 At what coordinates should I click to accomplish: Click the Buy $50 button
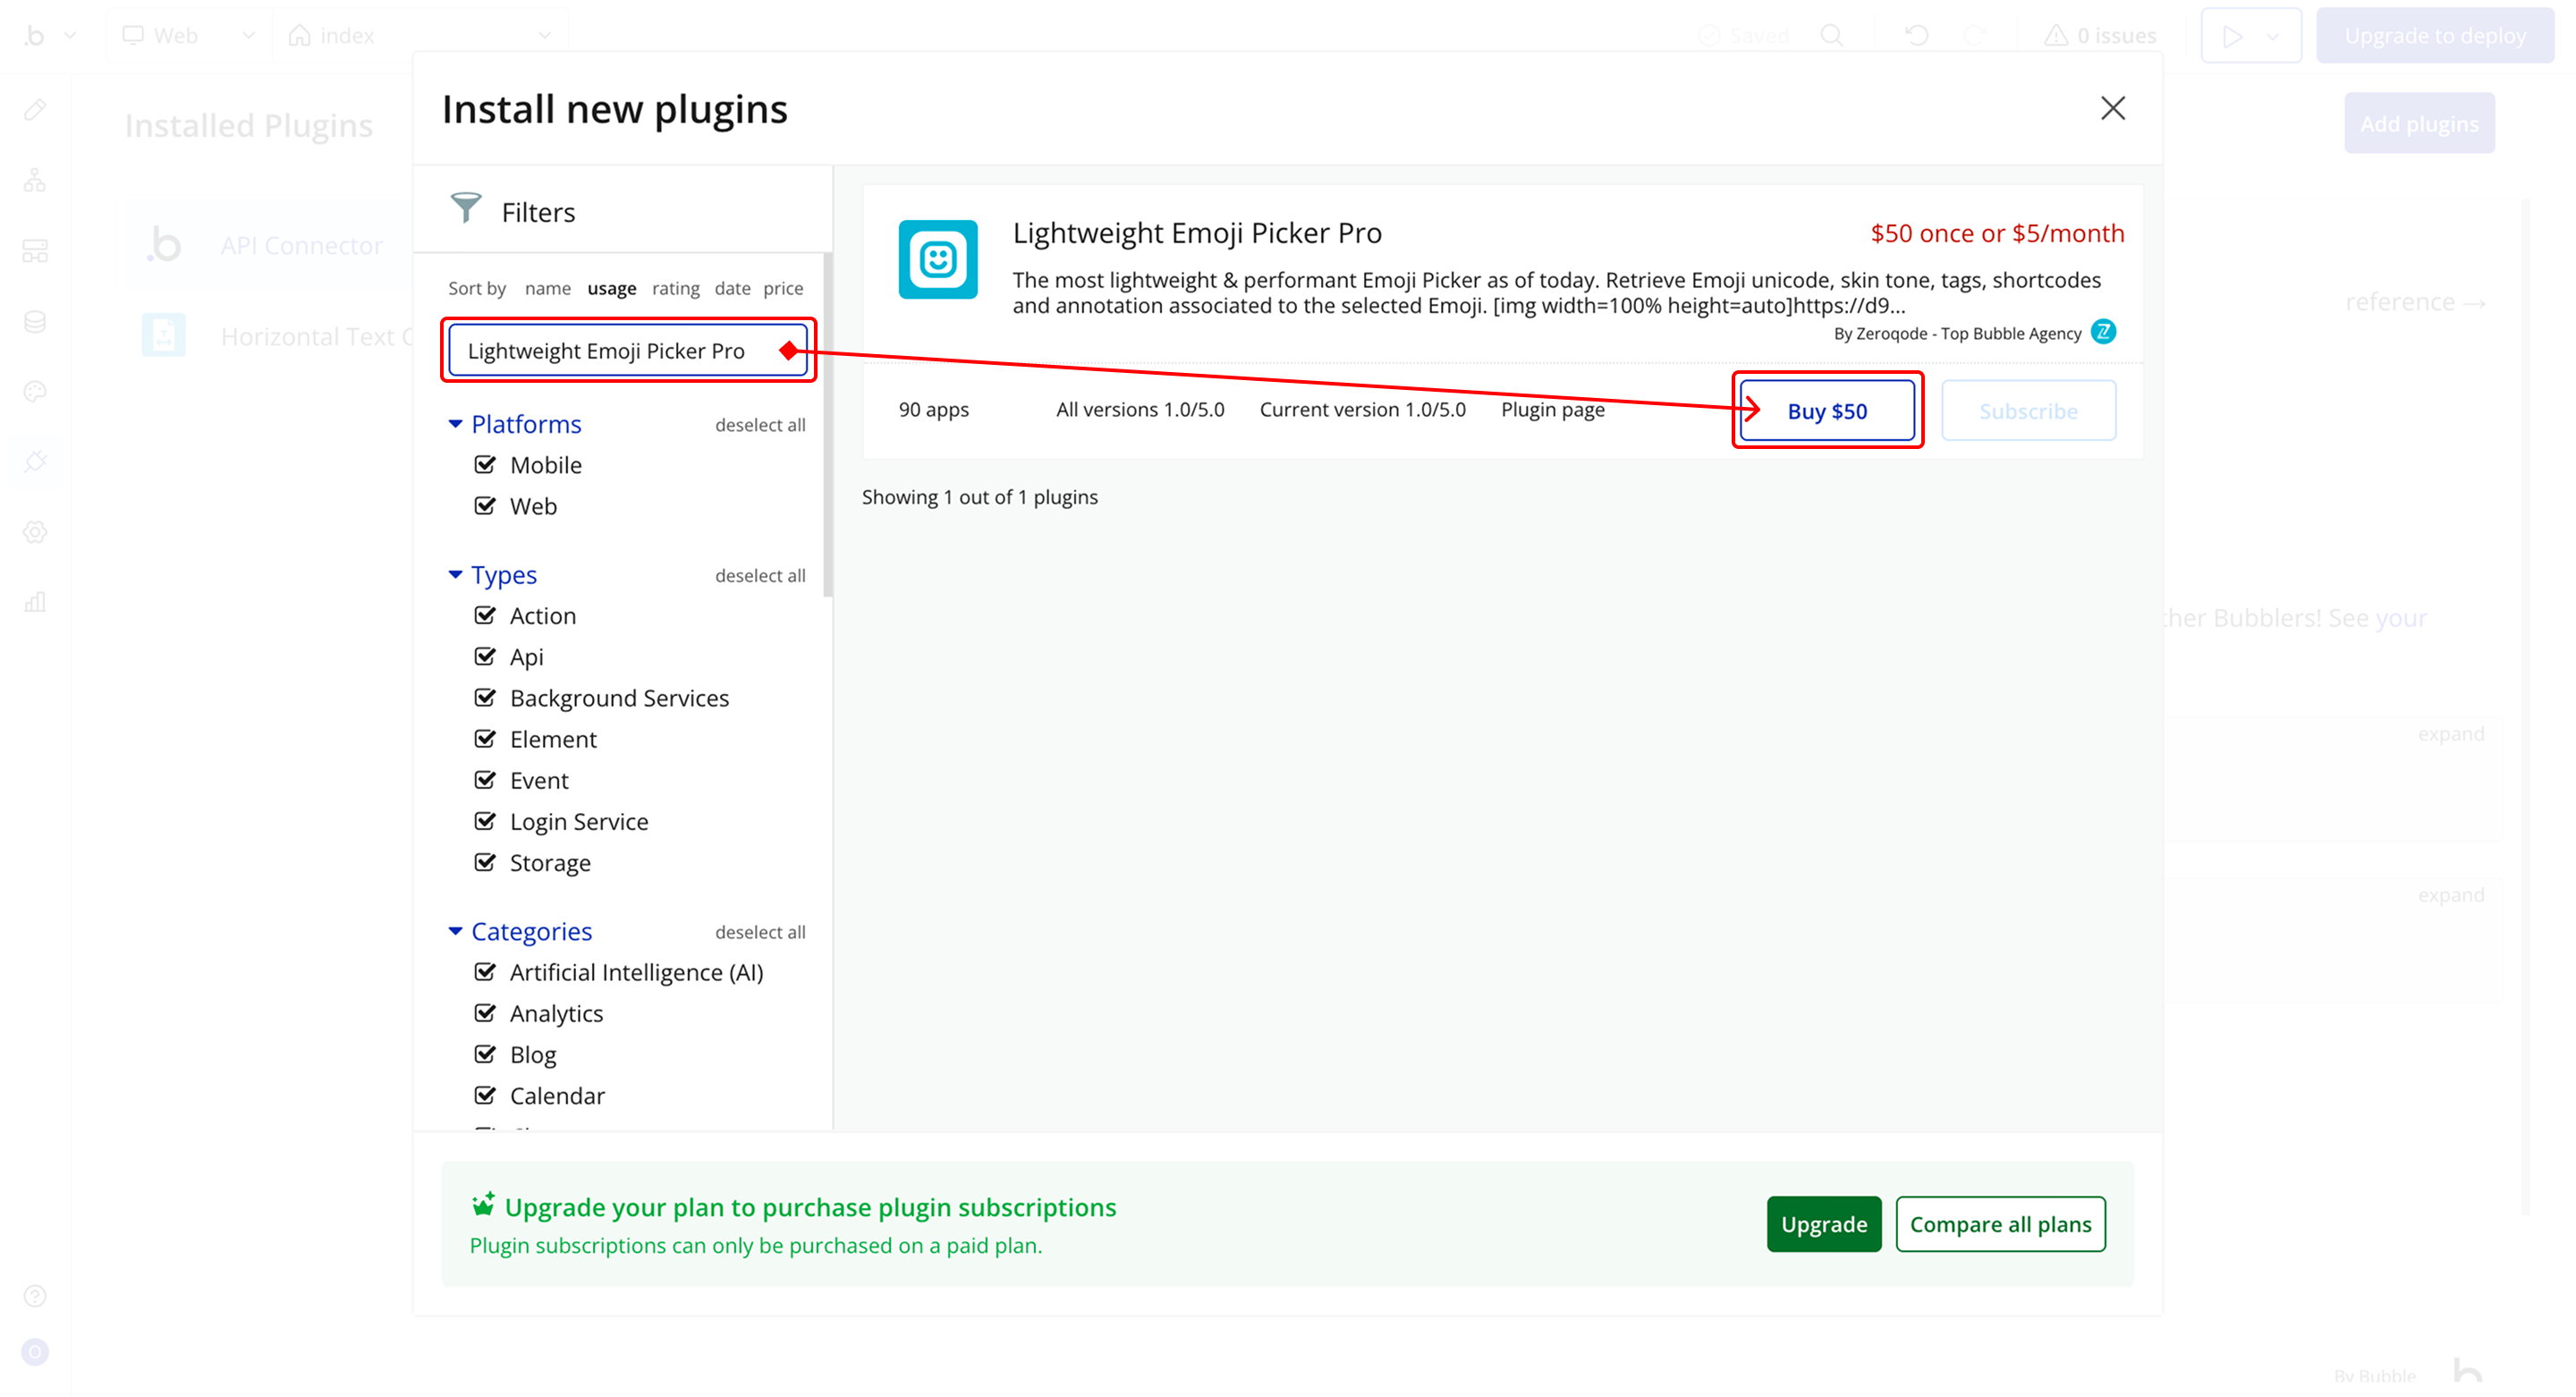(x=1826, y=411)
